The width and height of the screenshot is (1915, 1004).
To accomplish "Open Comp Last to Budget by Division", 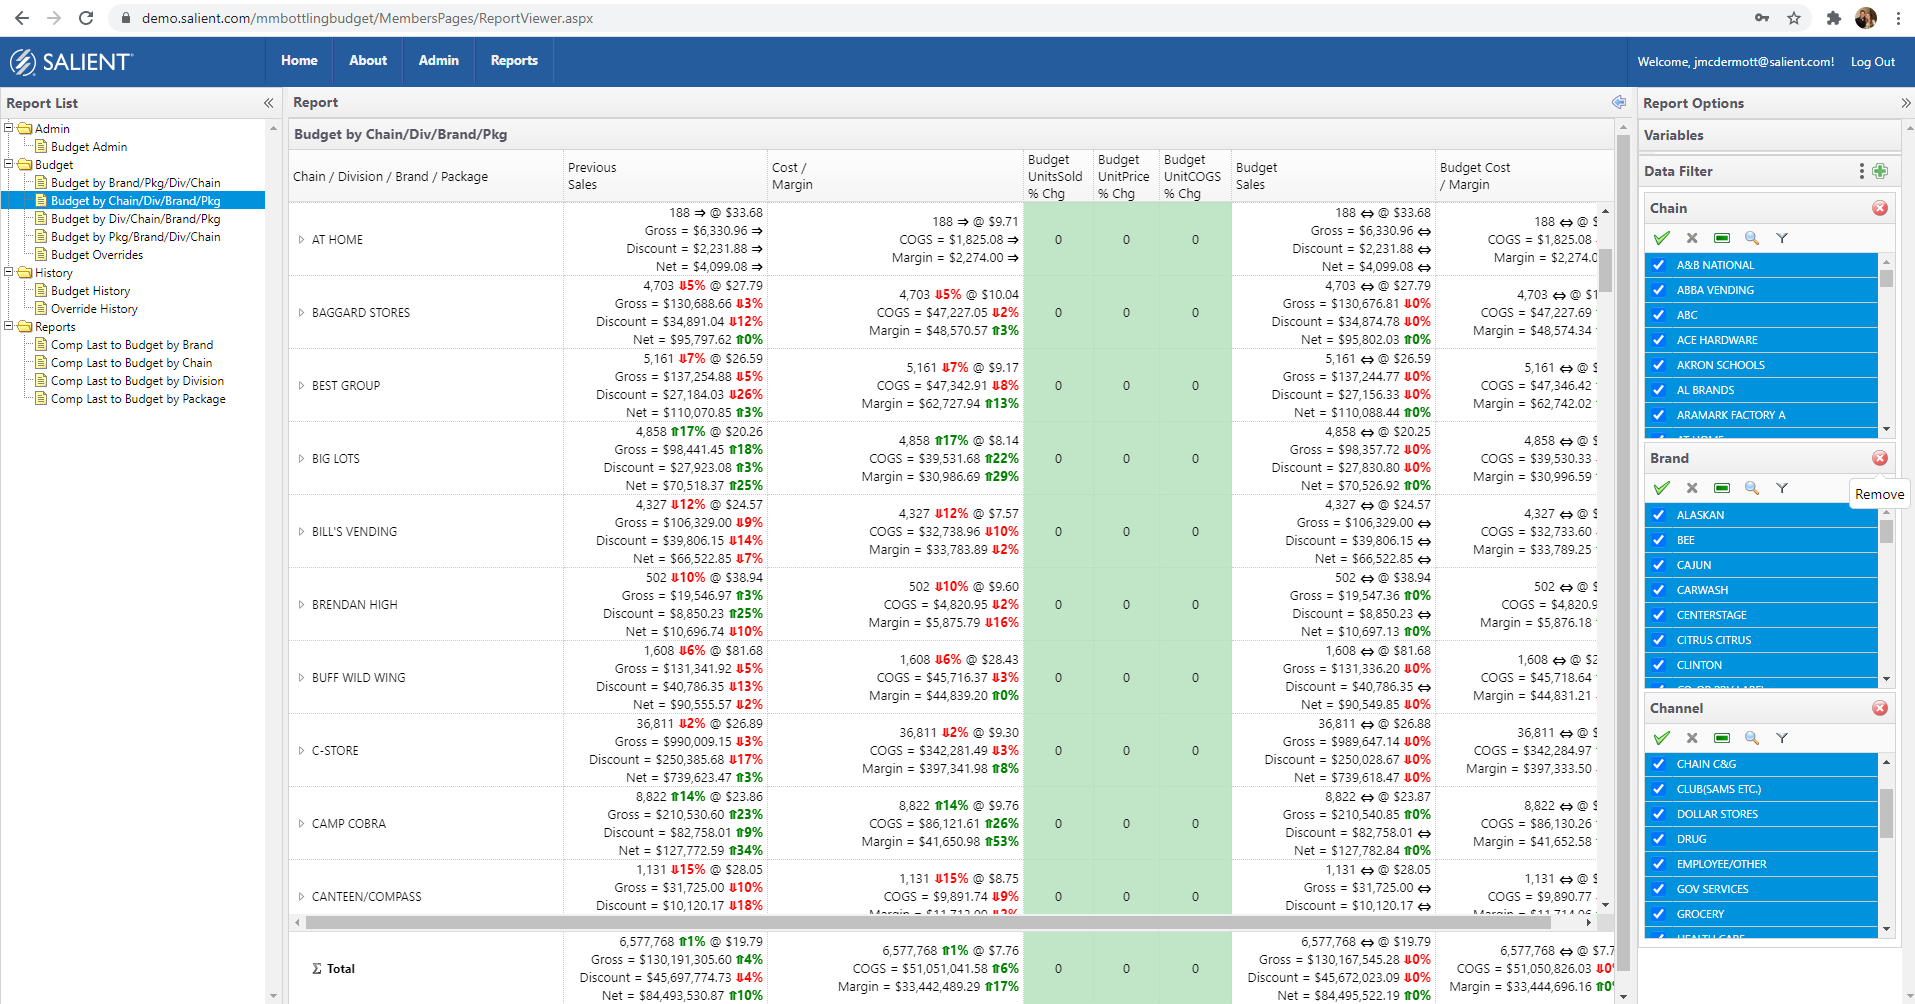I will click(x=137, y=381).
